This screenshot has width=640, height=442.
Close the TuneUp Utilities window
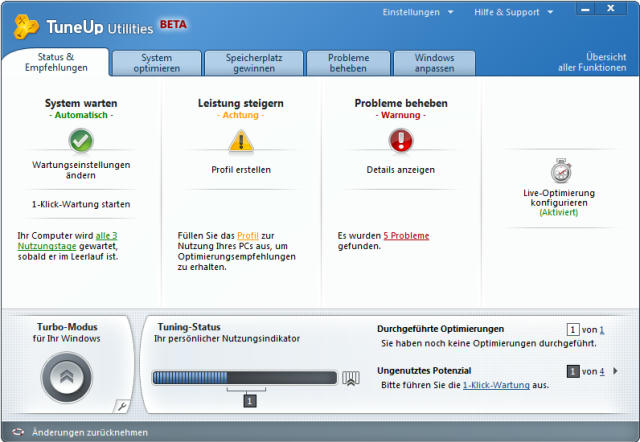(611, 9)
